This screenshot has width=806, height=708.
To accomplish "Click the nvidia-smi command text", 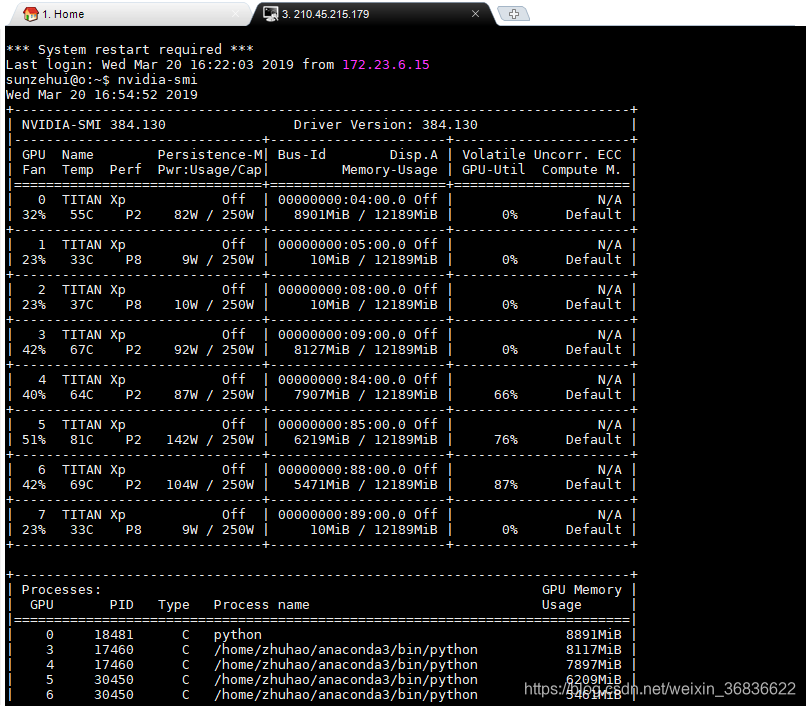I will click(x=157, y=80).
